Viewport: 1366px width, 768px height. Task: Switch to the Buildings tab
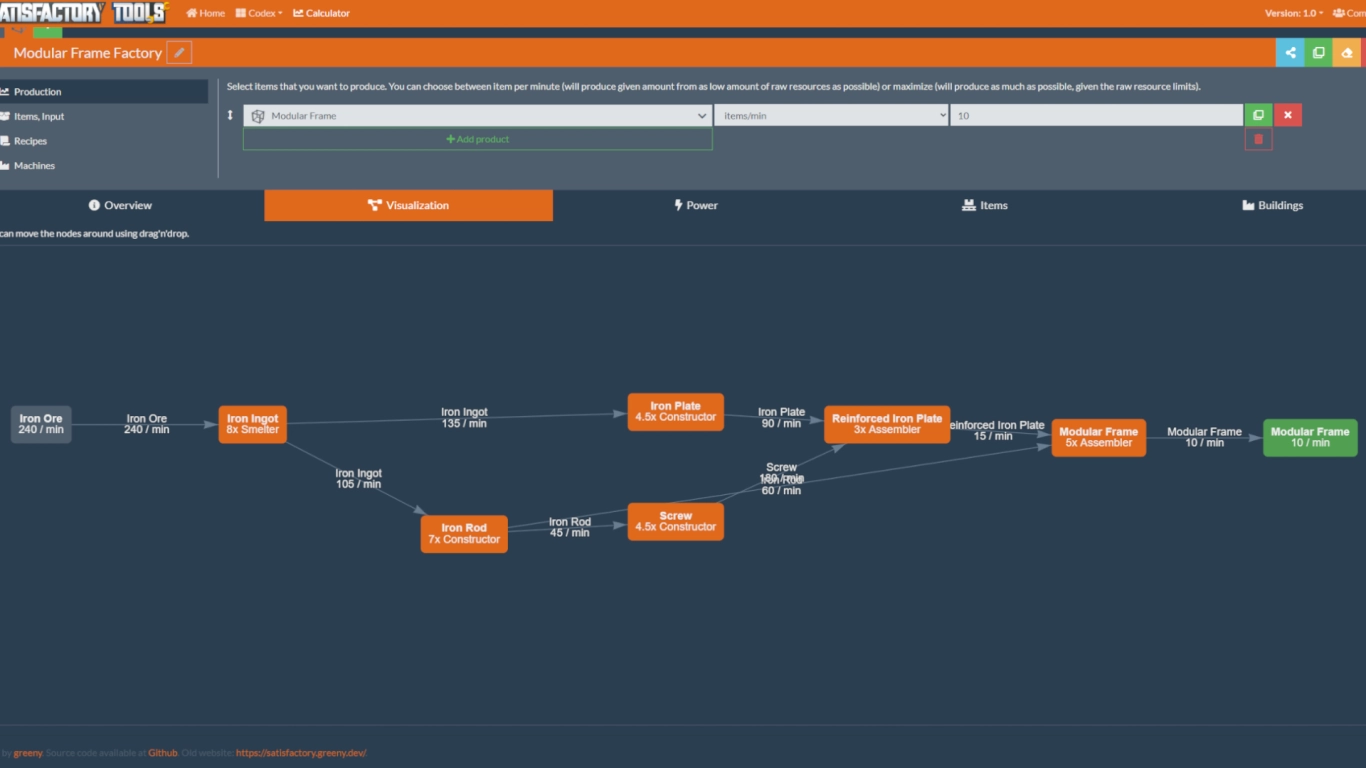click(x=1272, y=205)
